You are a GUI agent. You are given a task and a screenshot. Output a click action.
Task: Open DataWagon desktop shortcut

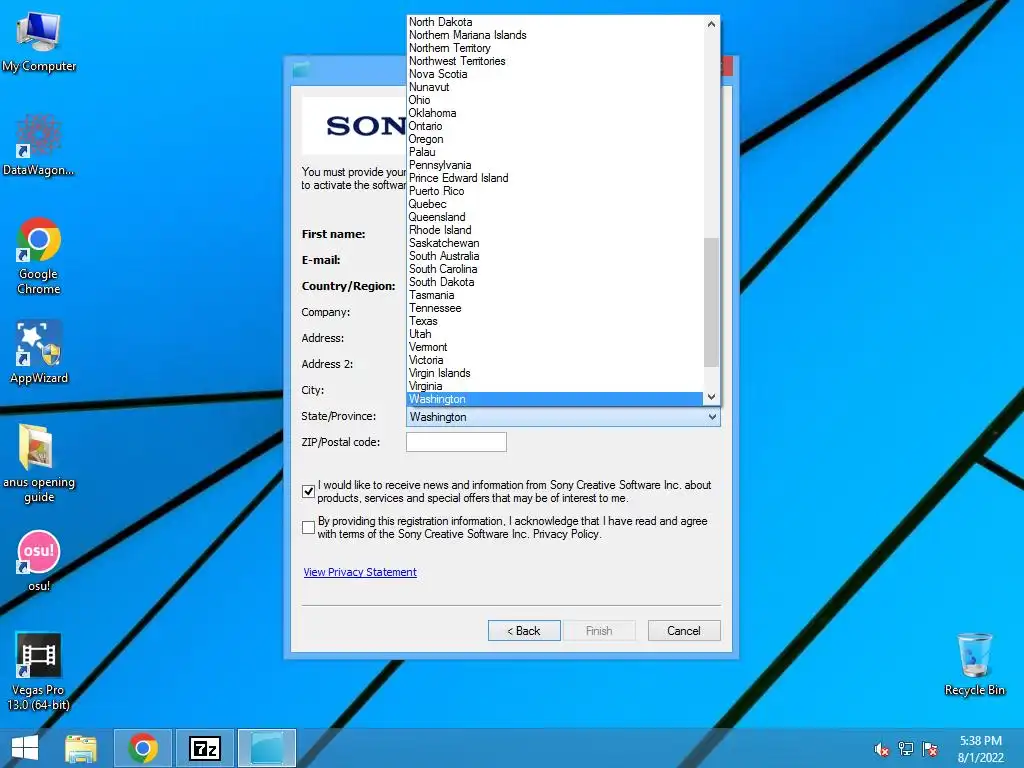39,145
